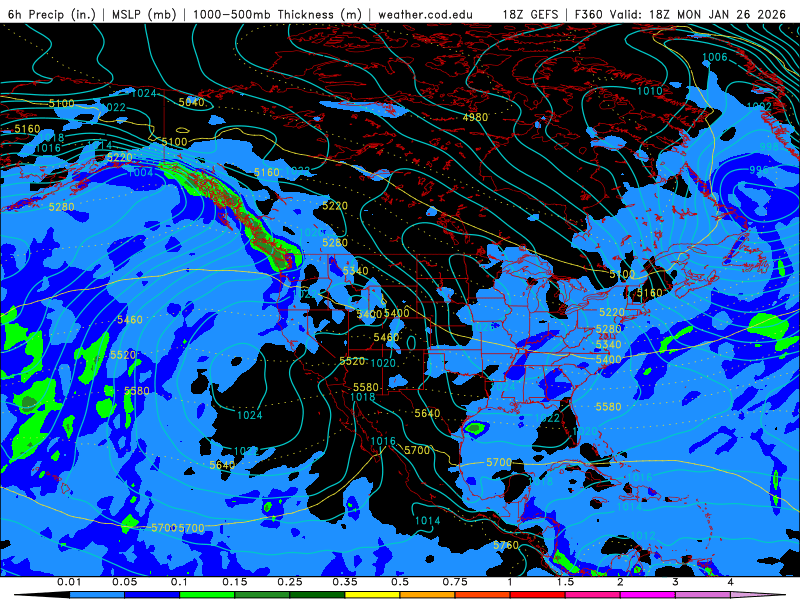Screen dimensions: 800x600
Task: Click the '998' pressure contour label
Action: coord(769,147)
